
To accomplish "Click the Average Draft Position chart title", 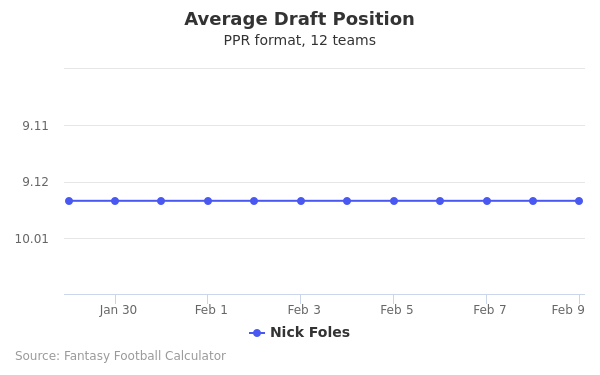I will tap(299, 19).
